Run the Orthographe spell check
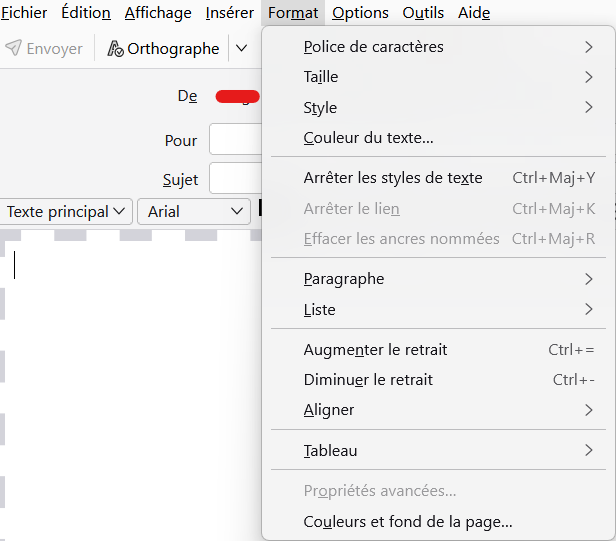Viewport: 616px width, 541px height. click(163, 48)
